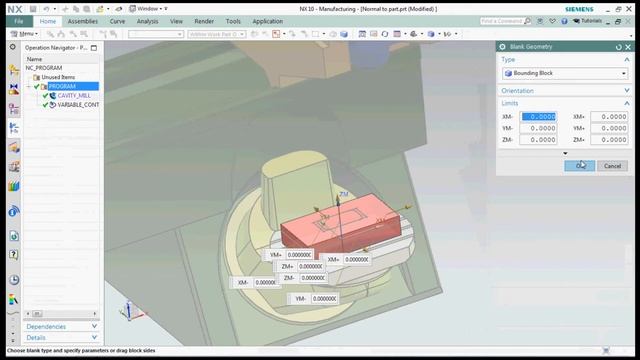Open the Bounding Block type dropdown

pyautogui.click(x=565, y=73)
